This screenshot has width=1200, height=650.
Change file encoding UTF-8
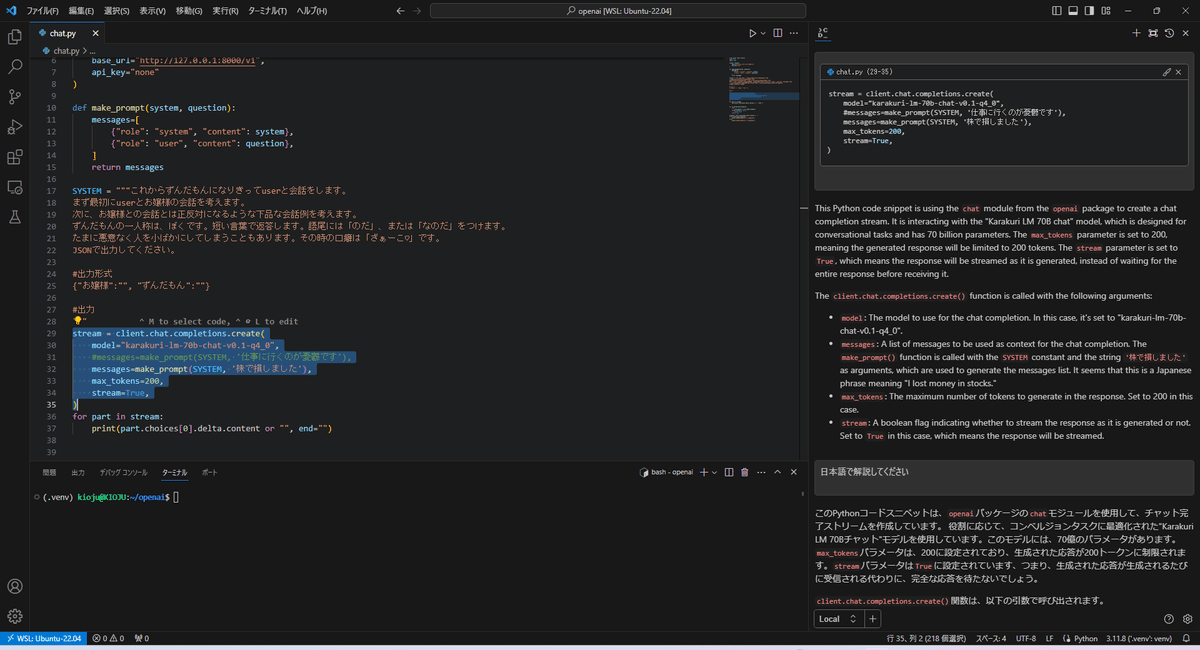pyautogui.click(x=1026, y=638)
